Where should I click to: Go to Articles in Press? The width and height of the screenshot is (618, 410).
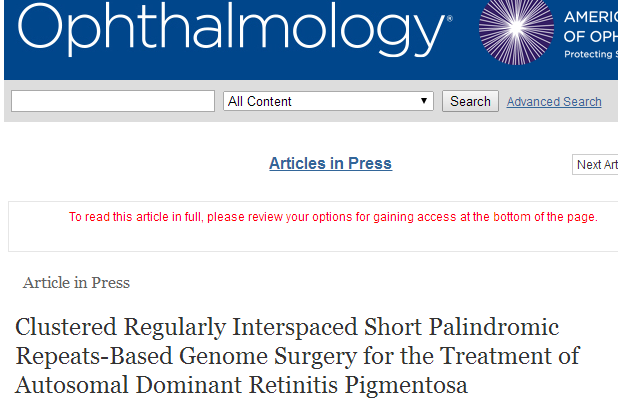point(330,163)
